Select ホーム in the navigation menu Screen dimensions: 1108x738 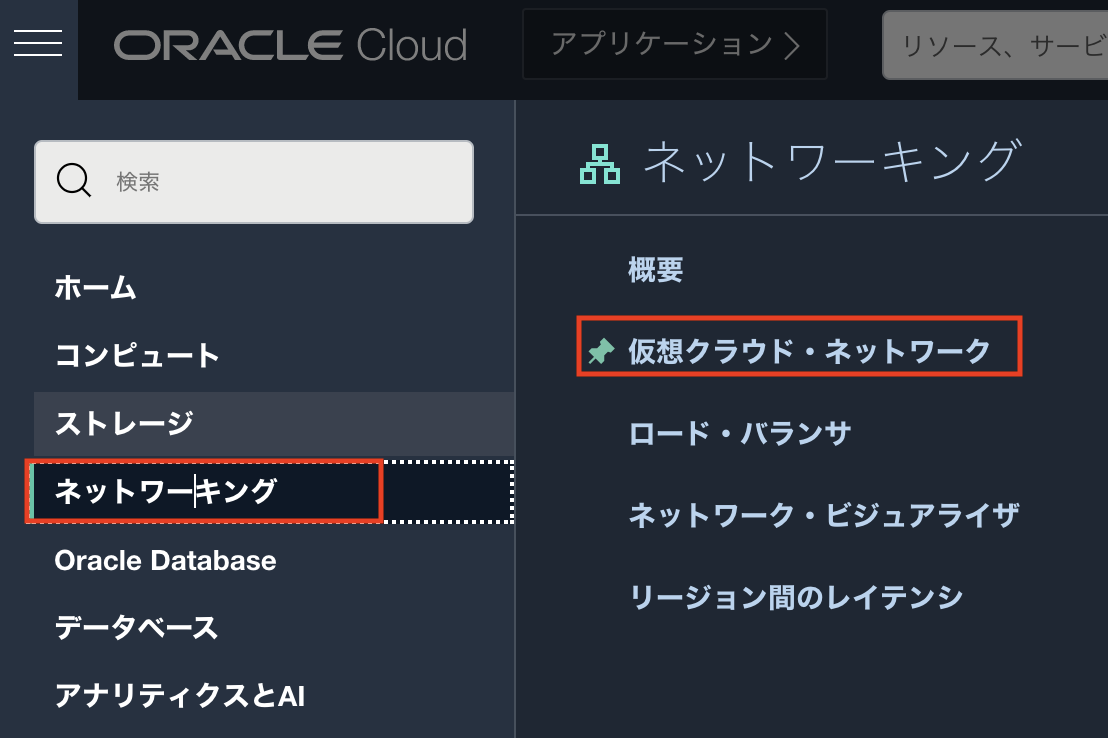(95, 288)
